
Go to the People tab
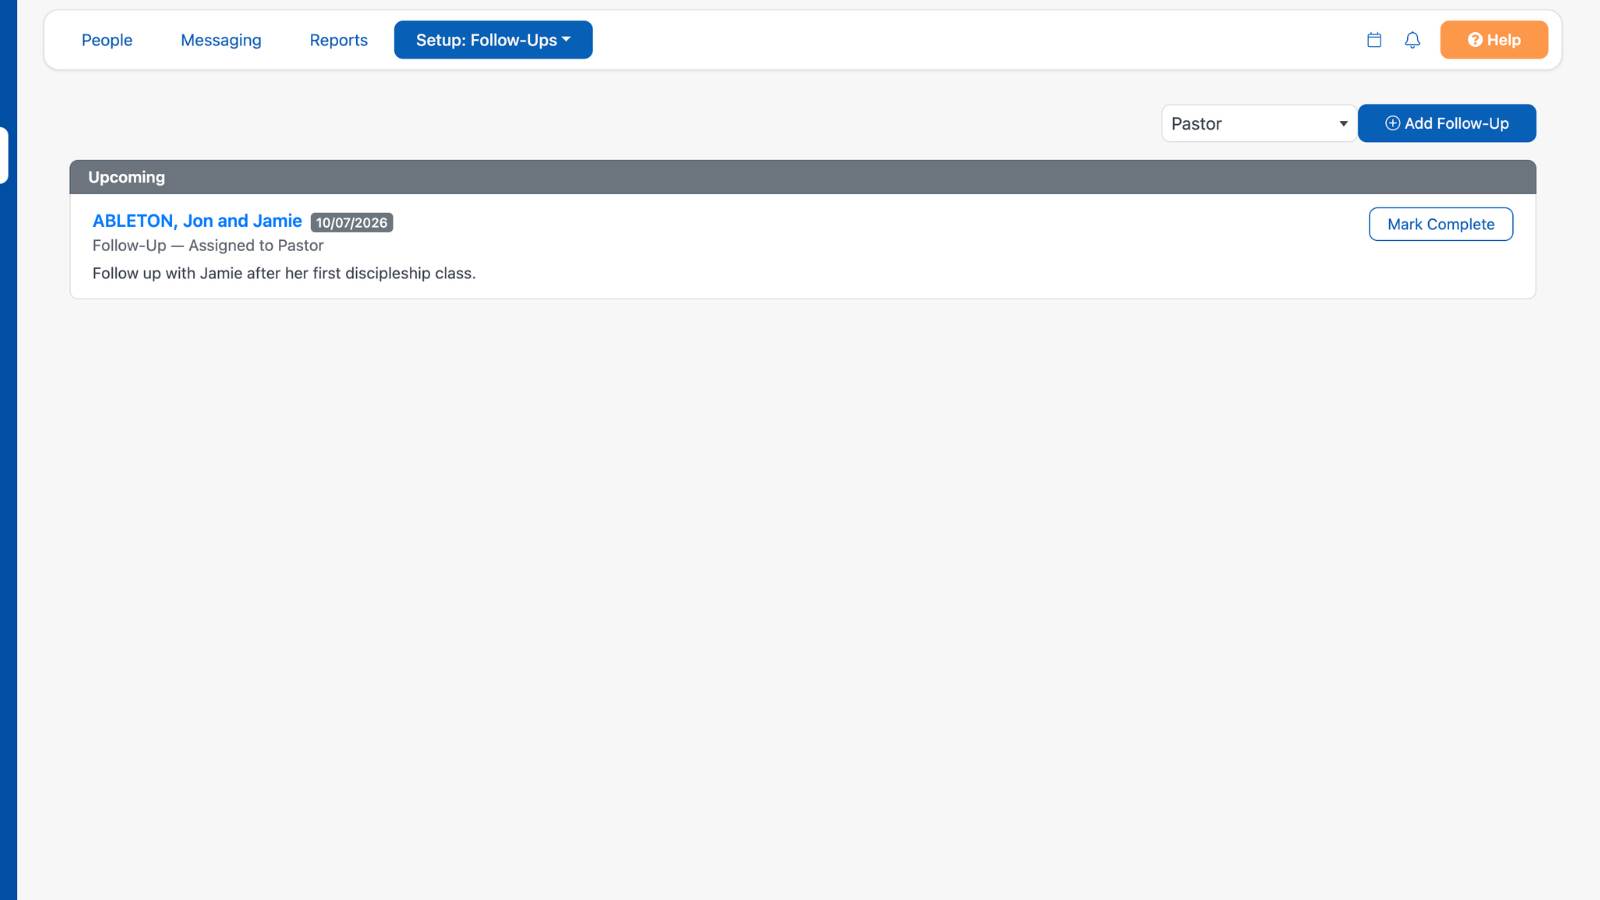click(x=107, y=40)
